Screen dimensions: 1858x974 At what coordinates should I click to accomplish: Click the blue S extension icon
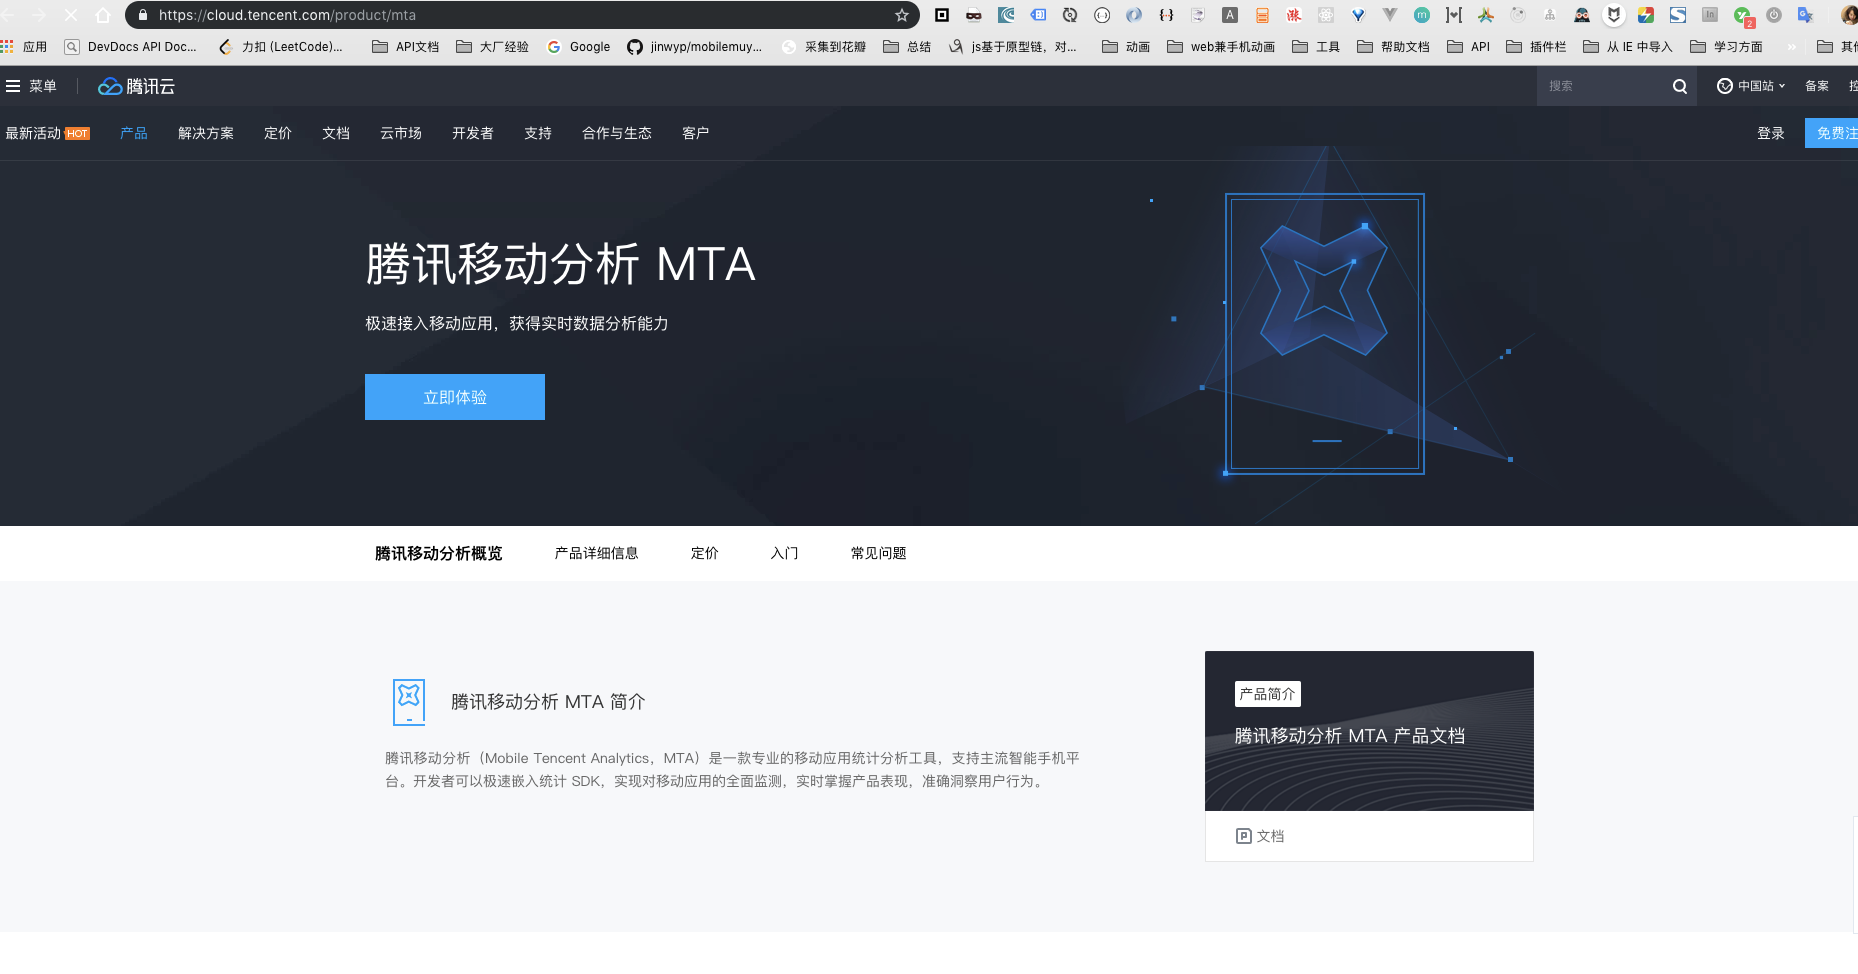point(1678,15)
